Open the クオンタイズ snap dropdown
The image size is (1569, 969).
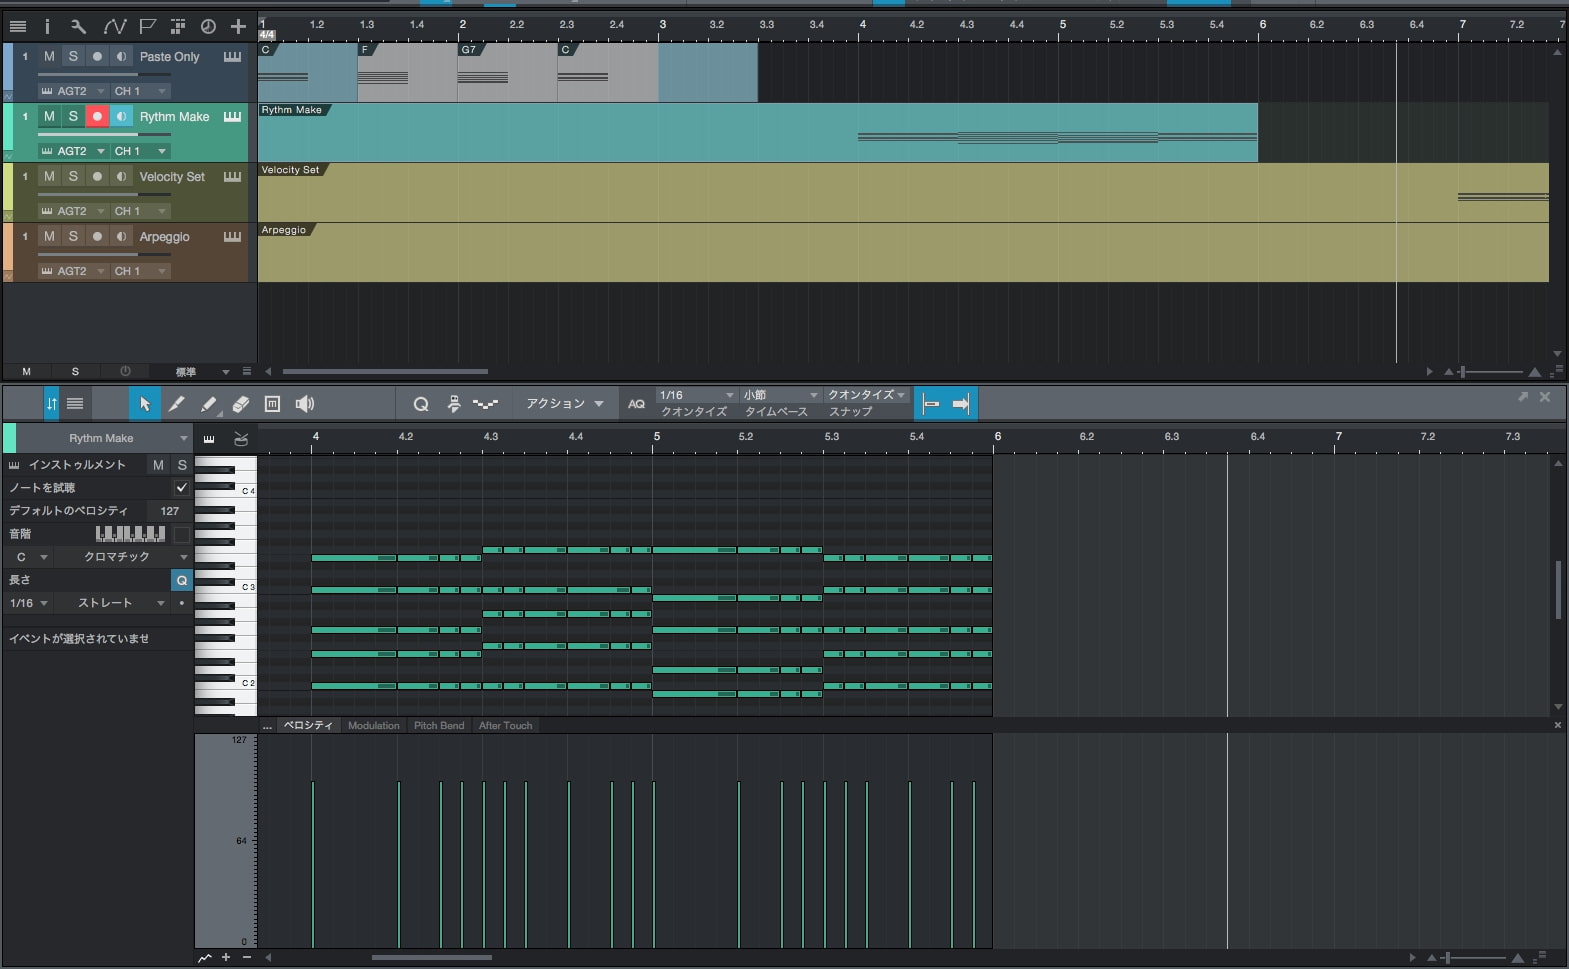point(866,395)
